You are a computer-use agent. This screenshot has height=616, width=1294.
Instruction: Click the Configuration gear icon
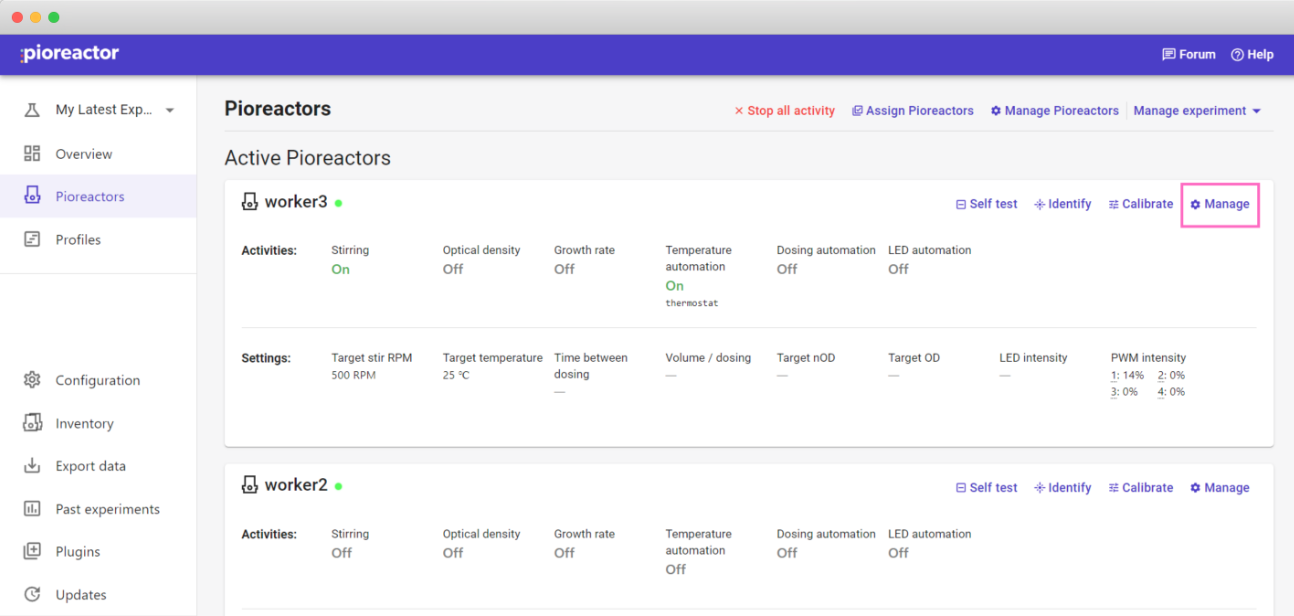pyautogui.click(x=32, y=380)
